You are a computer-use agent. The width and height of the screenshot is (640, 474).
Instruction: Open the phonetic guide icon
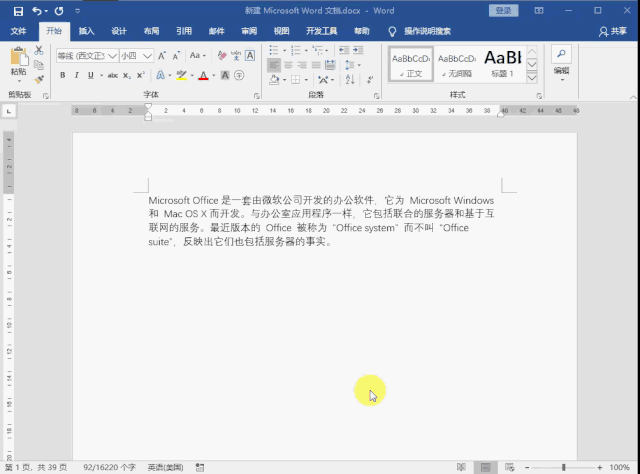(236, 55)
